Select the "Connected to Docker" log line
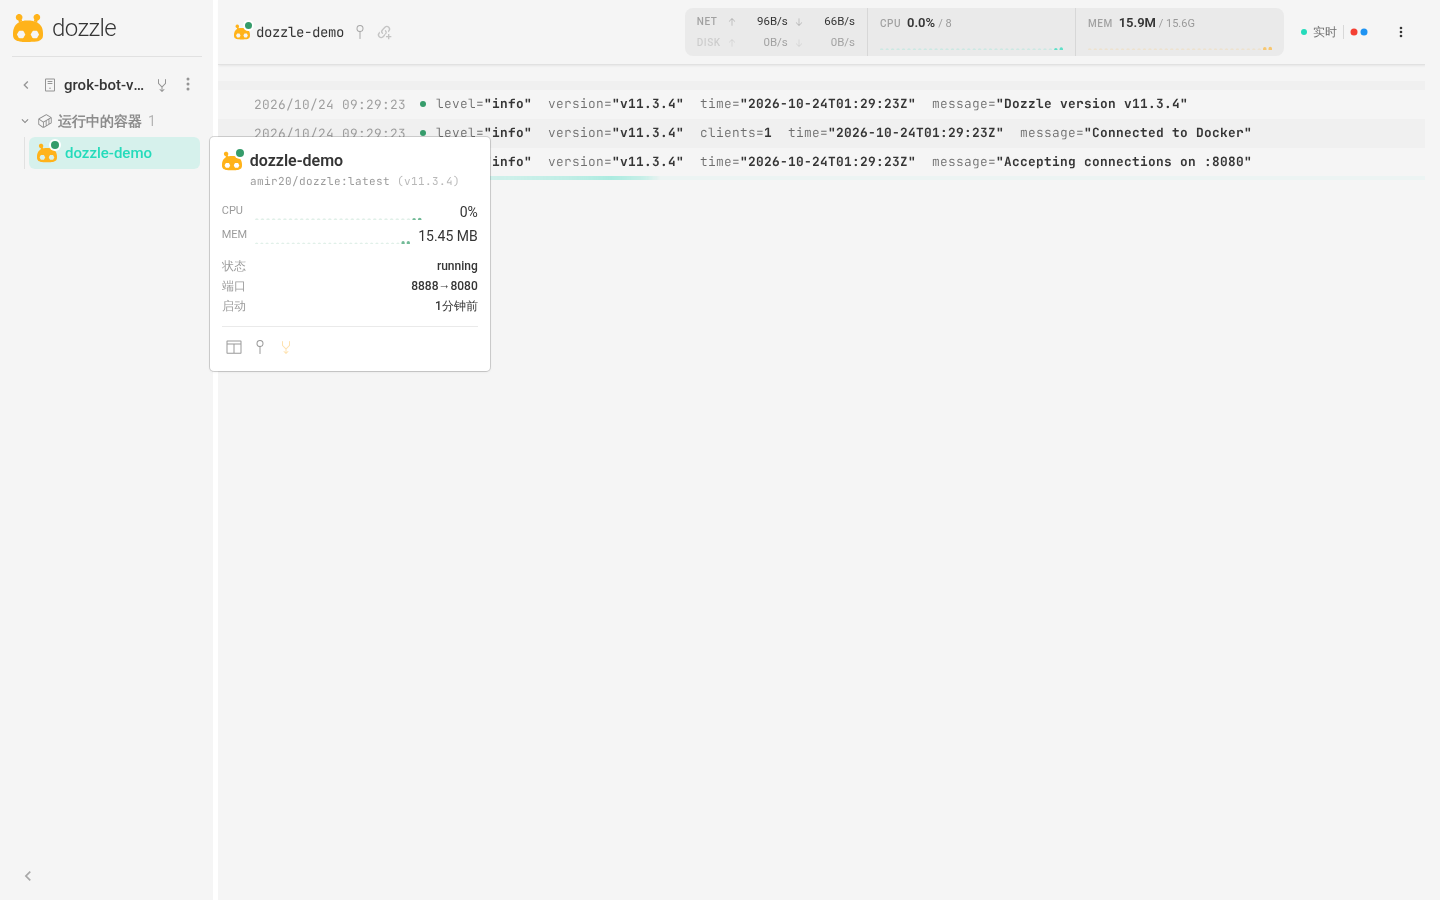 point(821,133)
